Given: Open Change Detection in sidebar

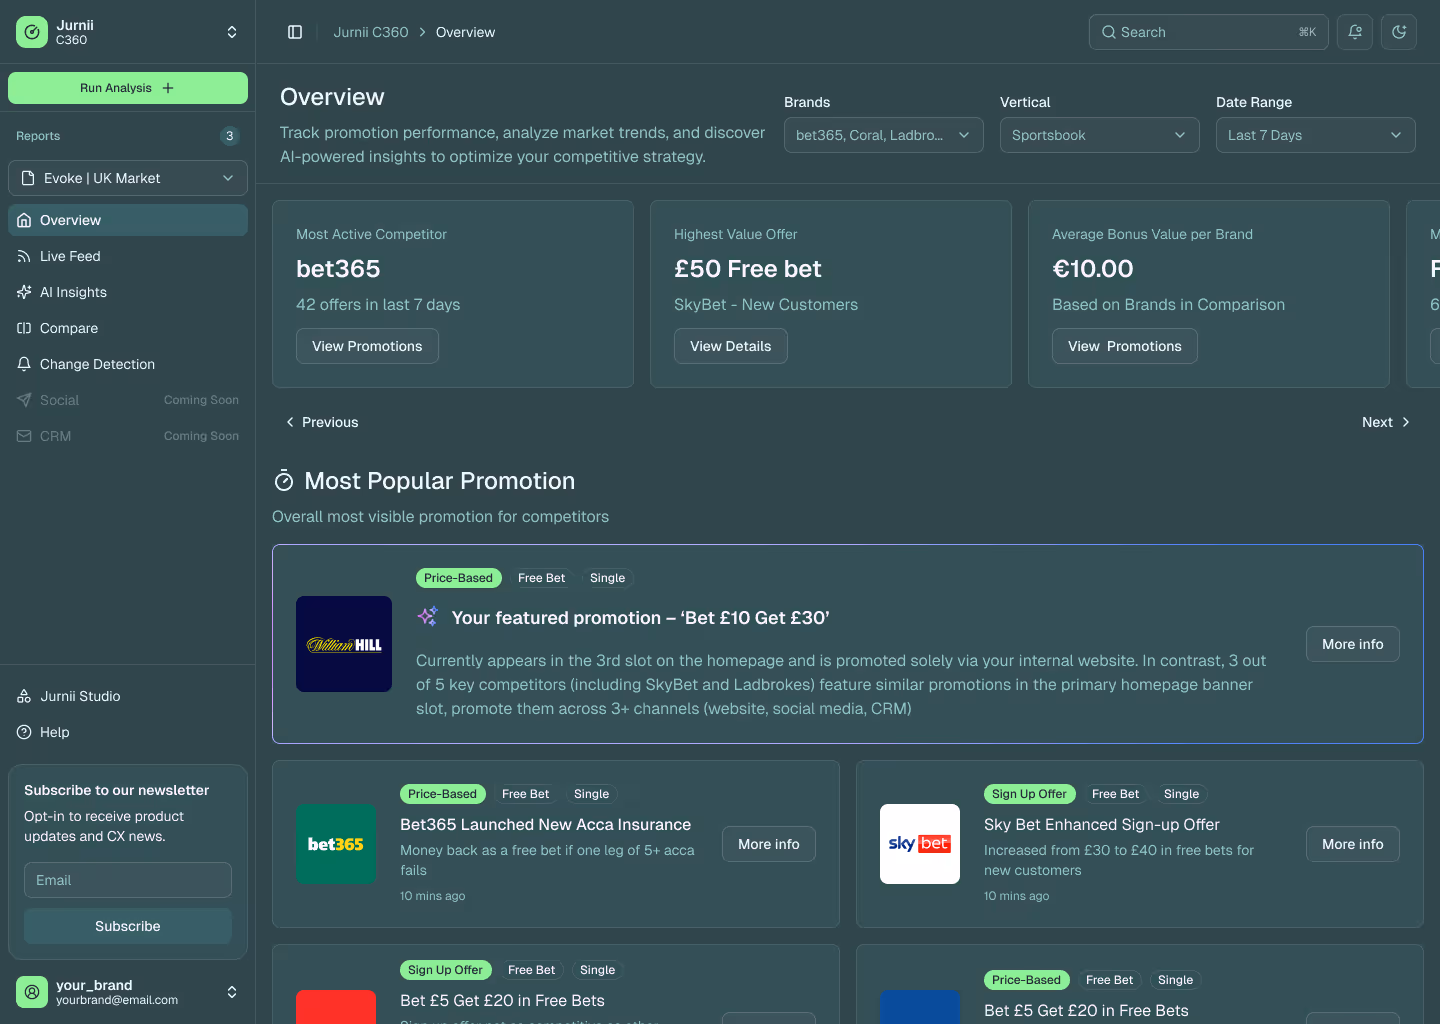Looking at the screenshot, I should click(x=128, y=364).
